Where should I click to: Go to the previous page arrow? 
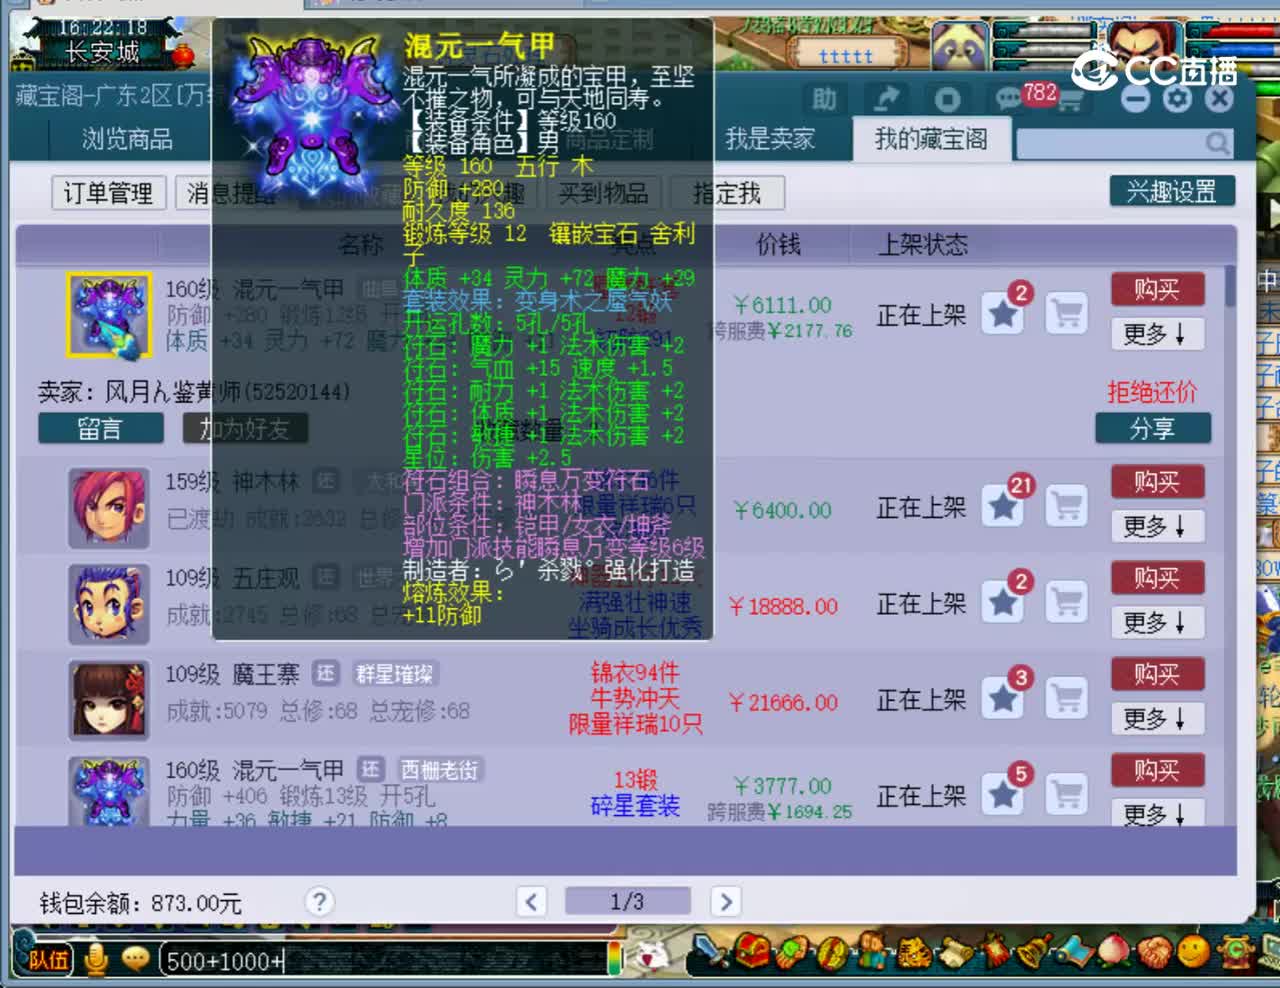tap(531, 901)
